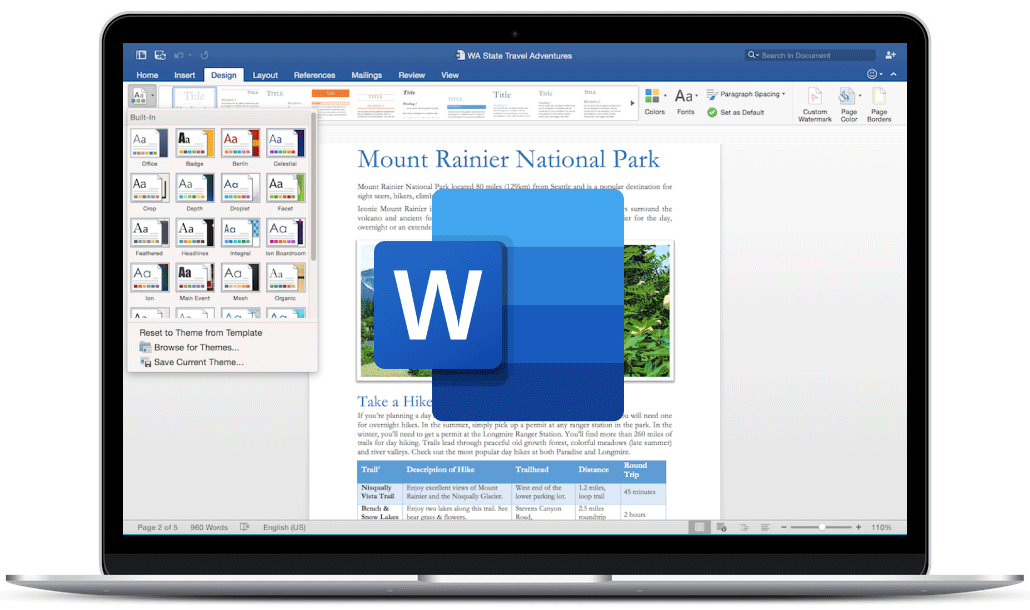Open the Colors palette icon

[652, 96]
